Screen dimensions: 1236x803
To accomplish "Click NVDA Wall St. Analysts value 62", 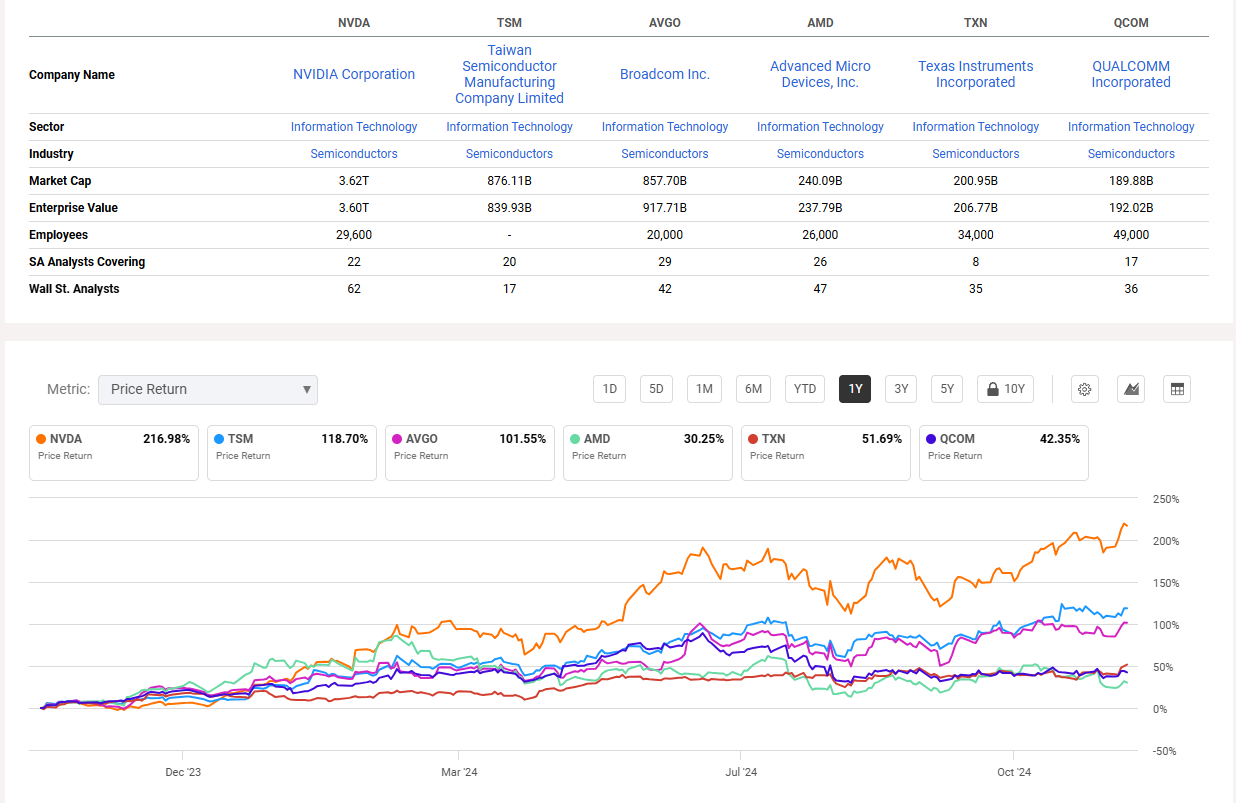I will coord(354,289).
